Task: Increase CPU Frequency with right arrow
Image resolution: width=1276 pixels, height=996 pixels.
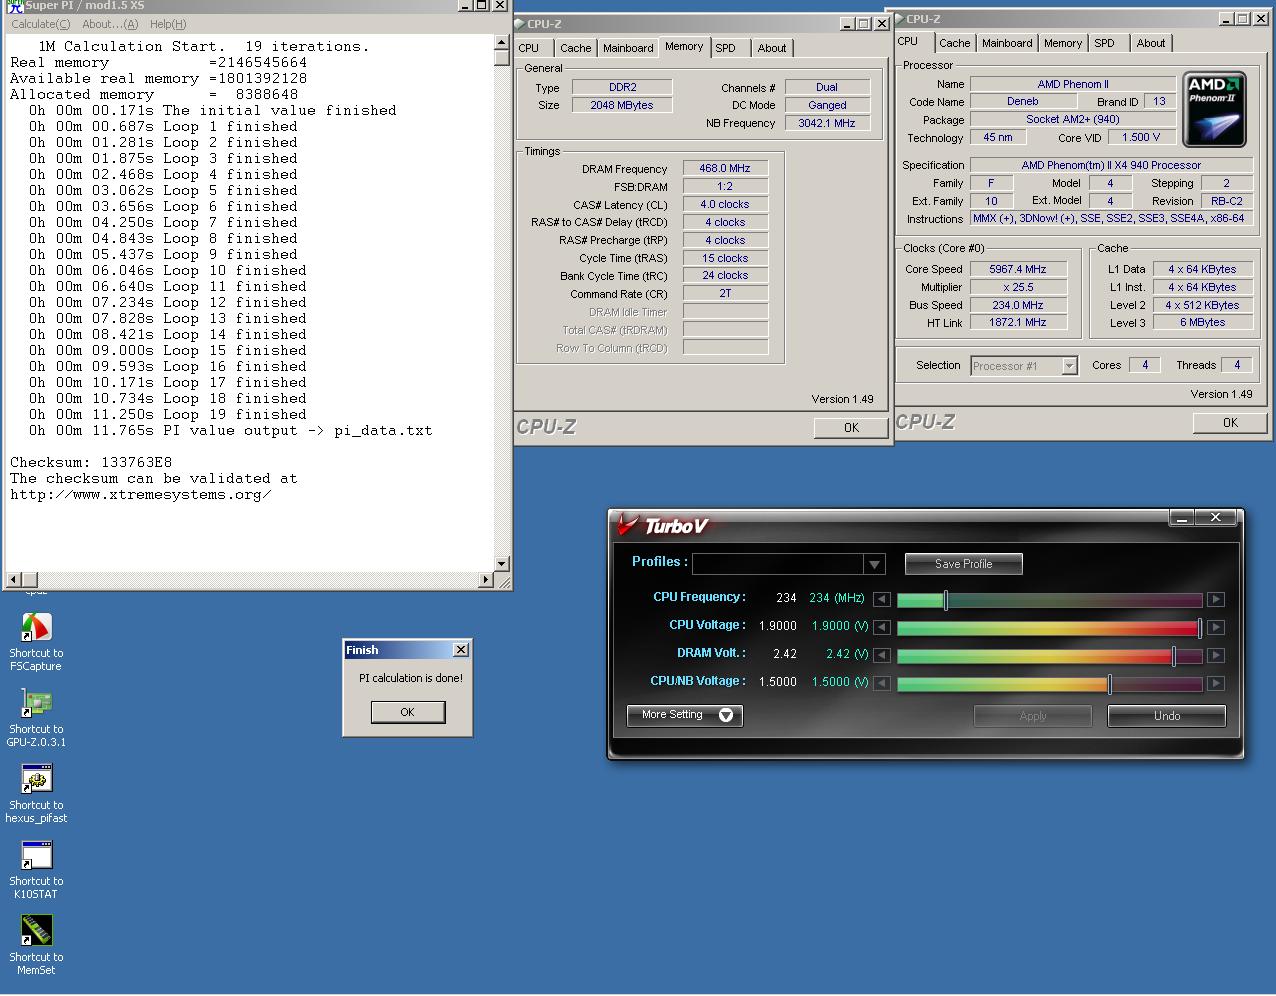Action: coord(1216,599)
